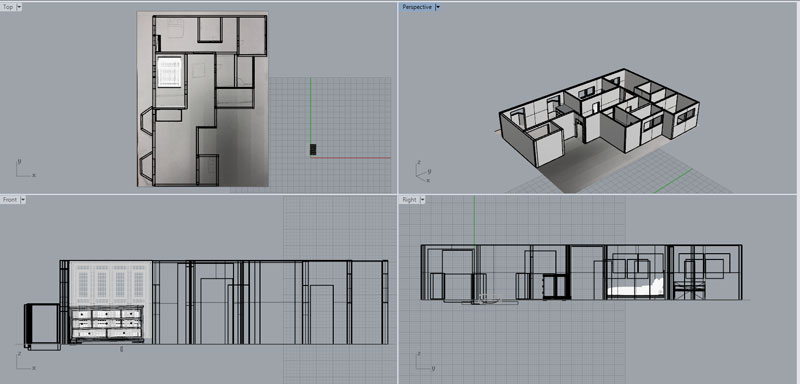This screenshot has height=384, width=800.
Task: Click the xyz axes icon in Perspective viewport
Action: coord(423,172)
